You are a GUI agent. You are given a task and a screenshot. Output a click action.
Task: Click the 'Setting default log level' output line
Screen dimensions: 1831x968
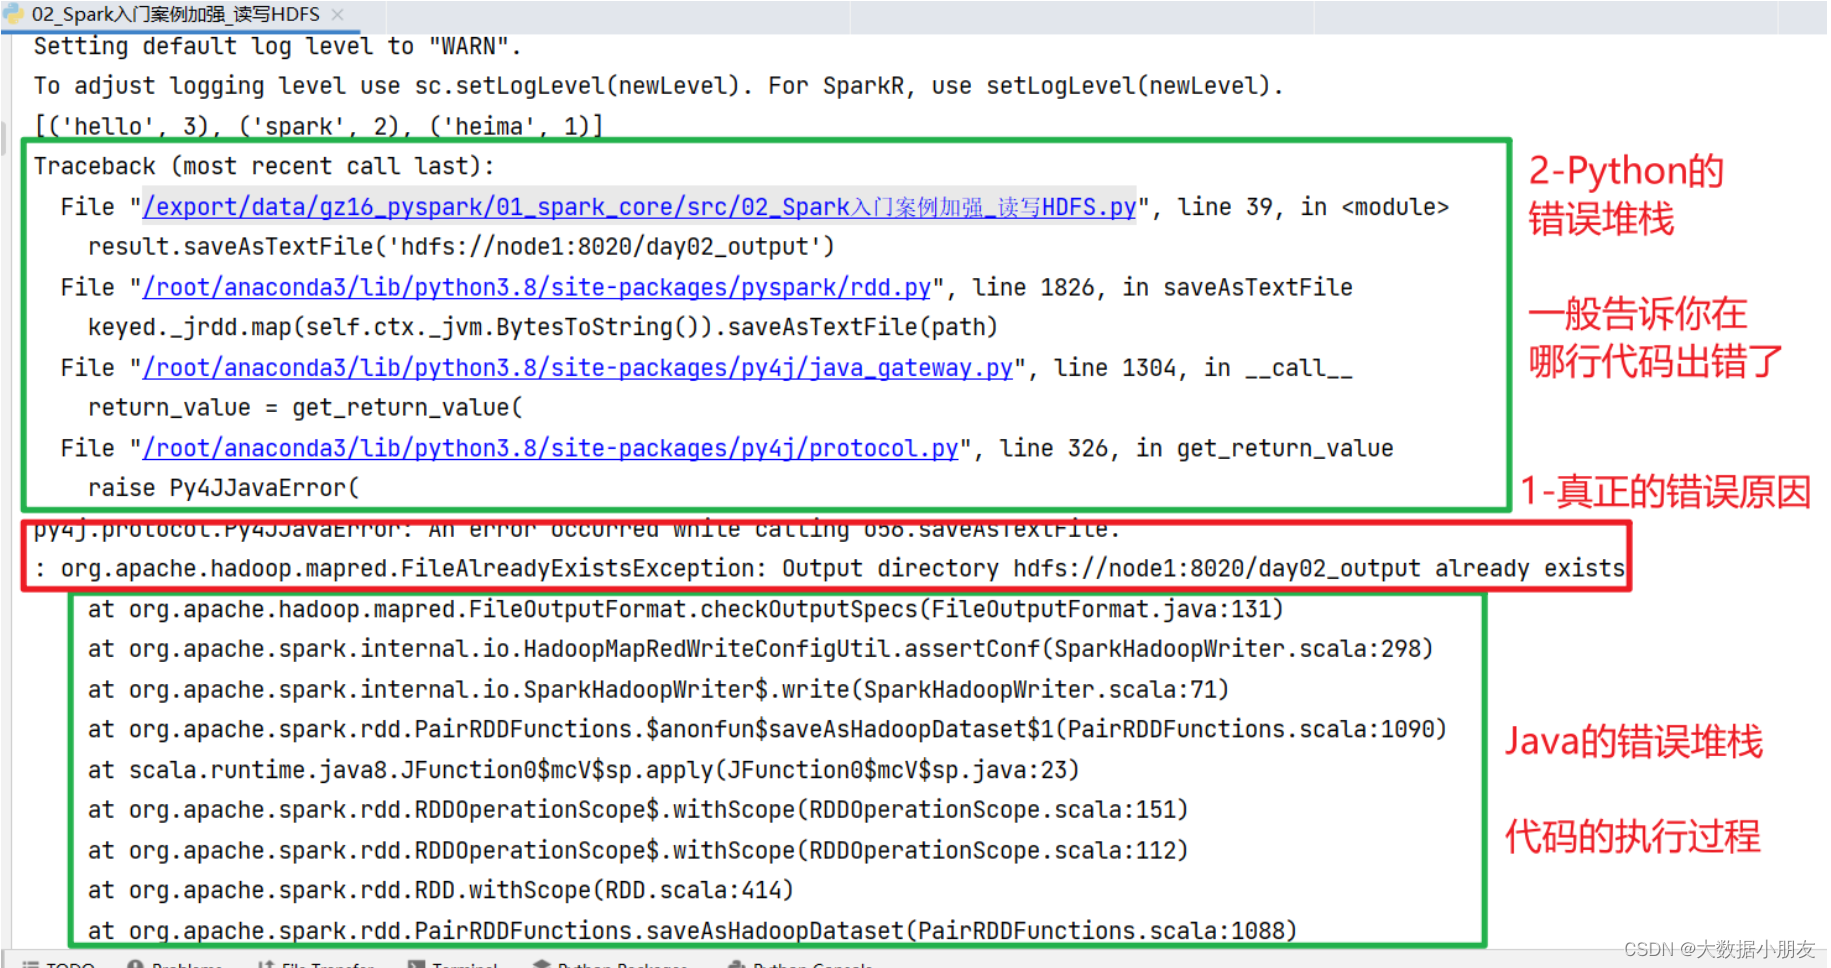[277, 46]
